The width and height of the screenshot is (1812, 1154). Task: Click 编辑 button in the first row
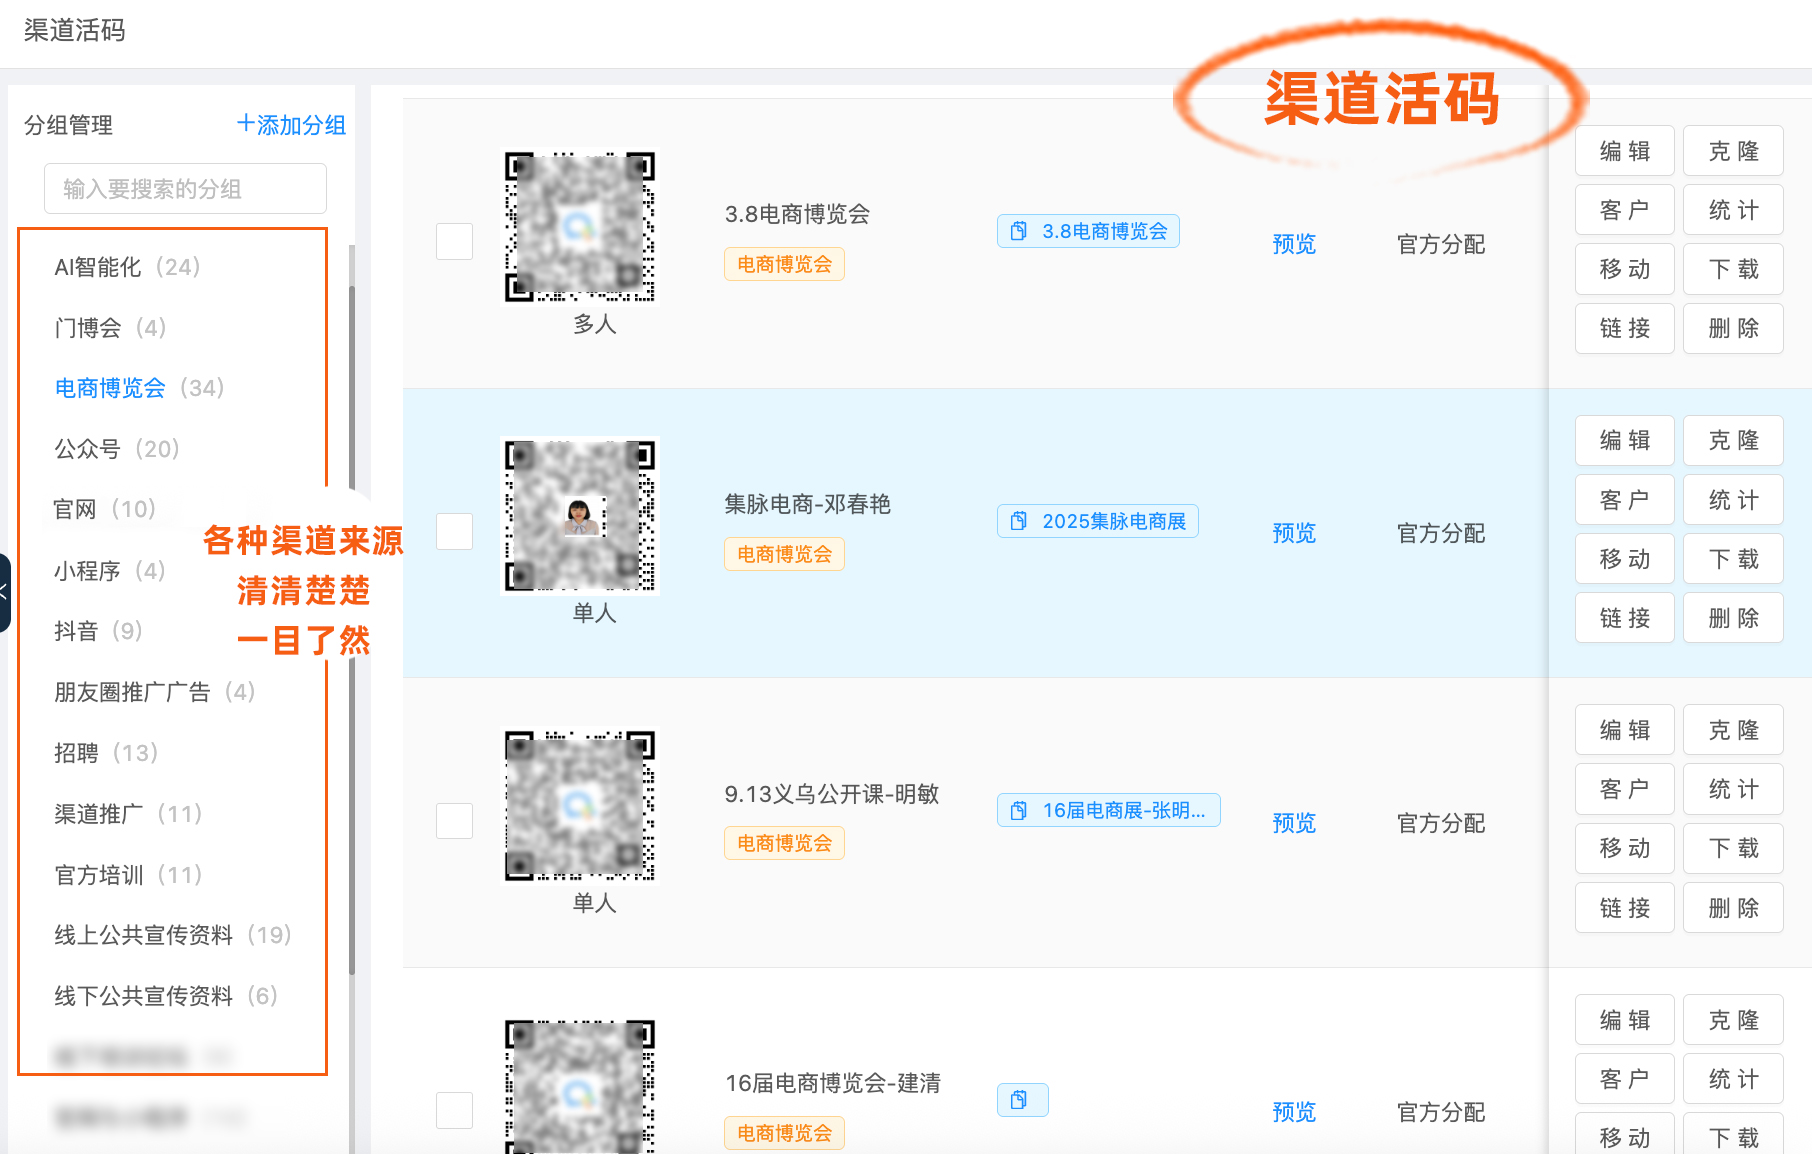(1624, 151)
